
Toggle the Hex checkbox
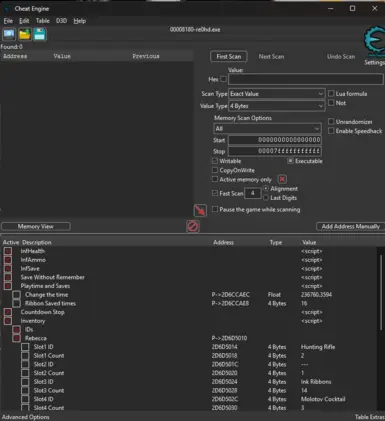(x=223, y=79)
